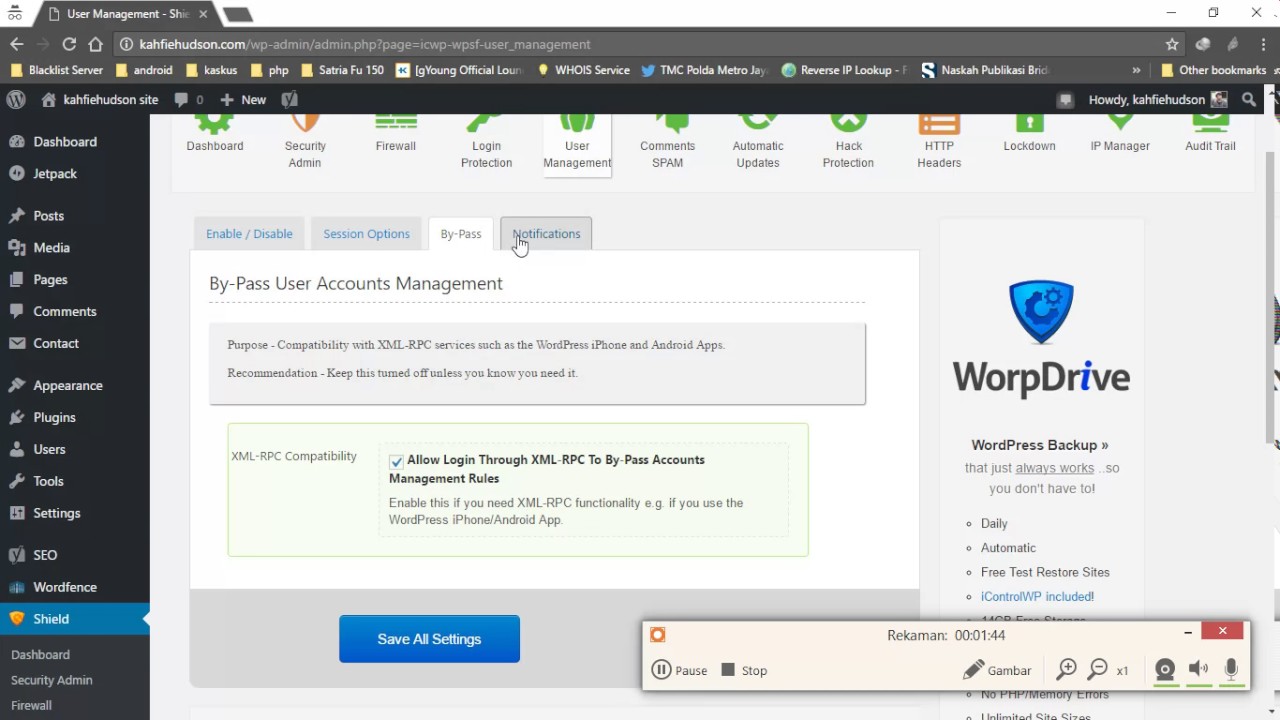
Task: Open the Hack Protection module
Action: [848, 142]
